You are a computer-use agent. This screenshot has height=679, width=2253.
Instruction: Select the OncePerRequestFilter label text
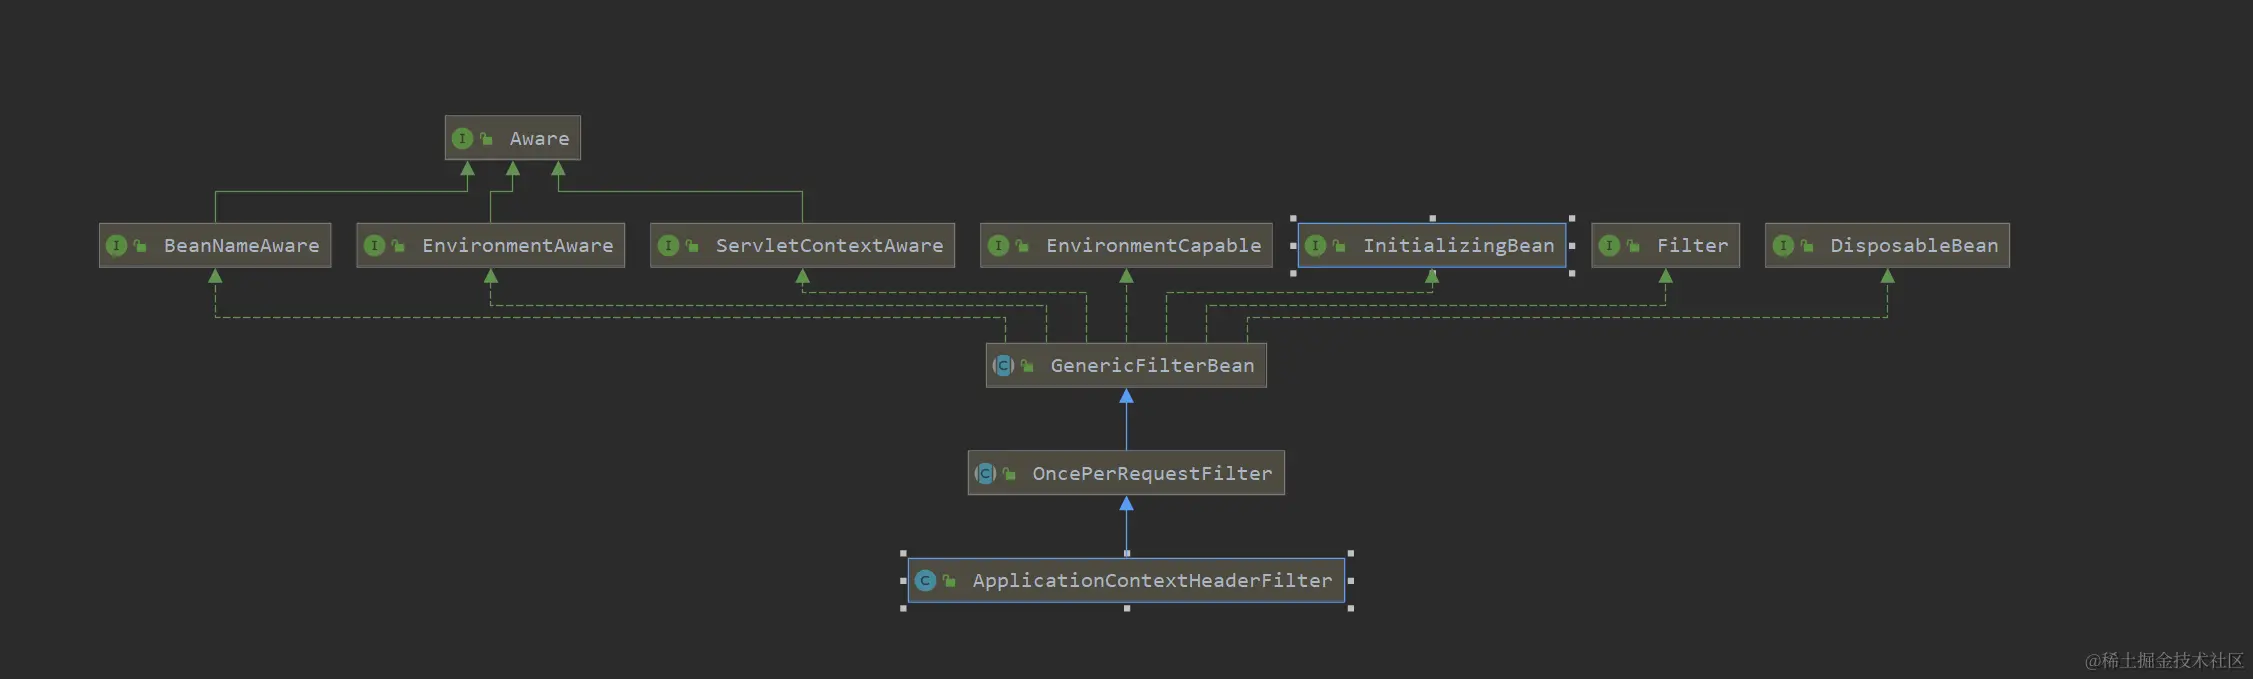point(1152,474)
